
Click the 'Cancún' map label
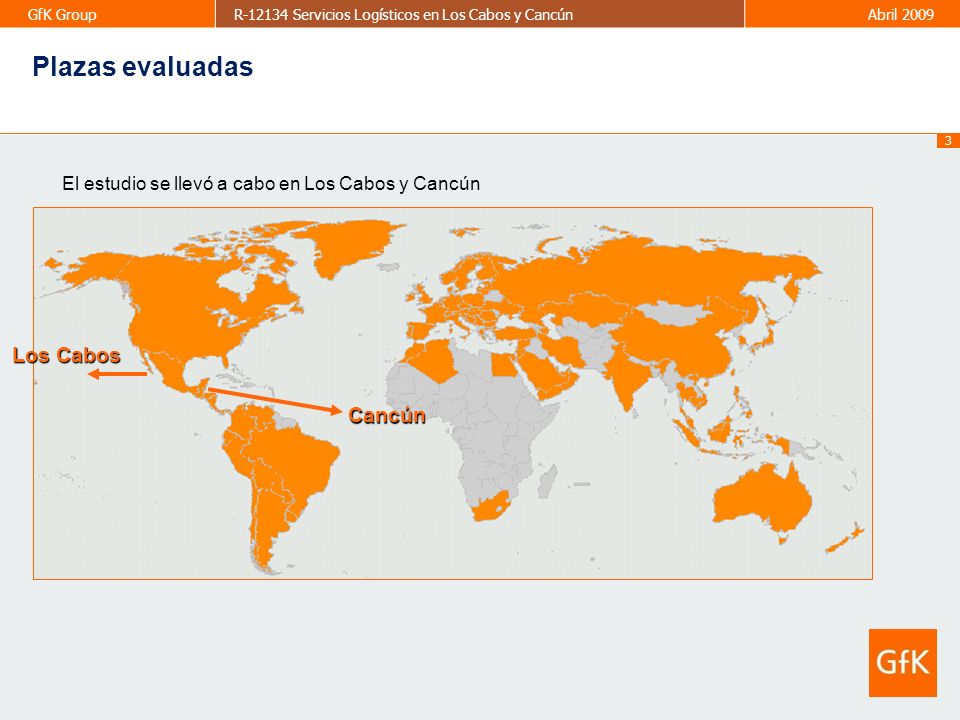pos(387,416)
